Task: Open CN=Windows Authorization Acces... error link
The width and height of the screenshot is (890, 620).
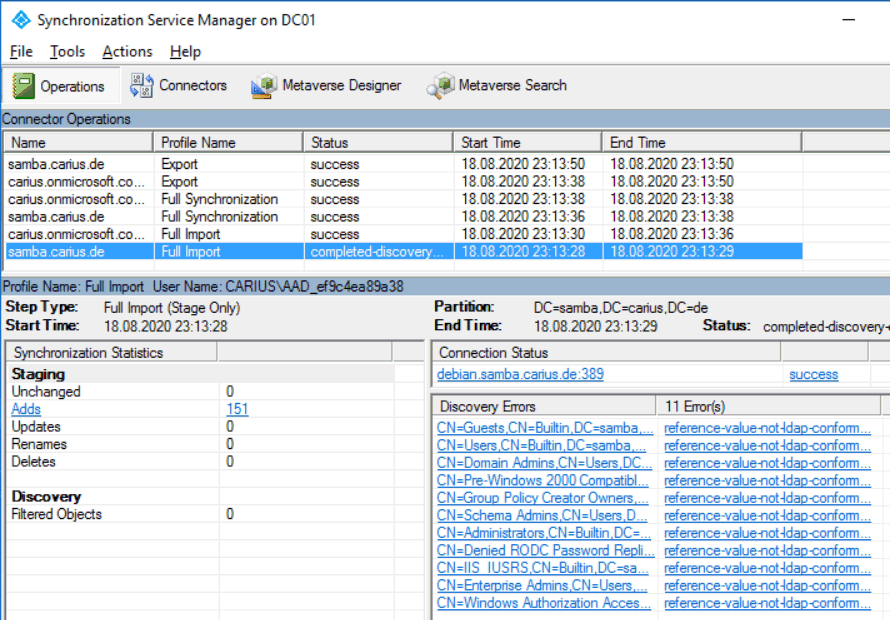Action: pyautogui.click(x=544, y=603)
